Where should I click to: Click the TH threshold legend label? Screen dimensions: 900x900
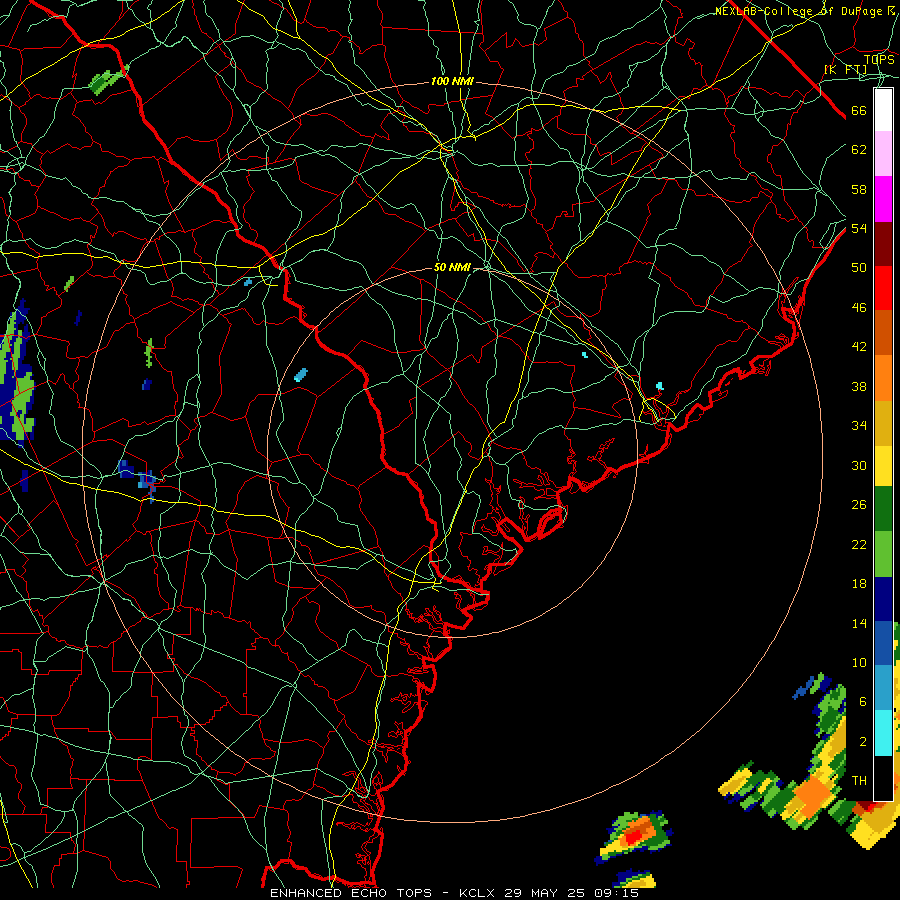tap(859, 780)
